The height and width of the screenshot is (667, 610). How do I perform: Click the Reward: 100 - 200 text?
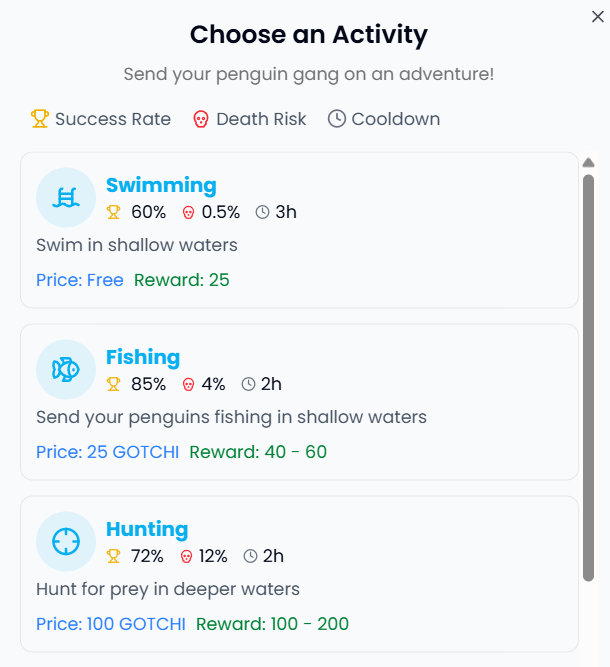pos(272,624)
